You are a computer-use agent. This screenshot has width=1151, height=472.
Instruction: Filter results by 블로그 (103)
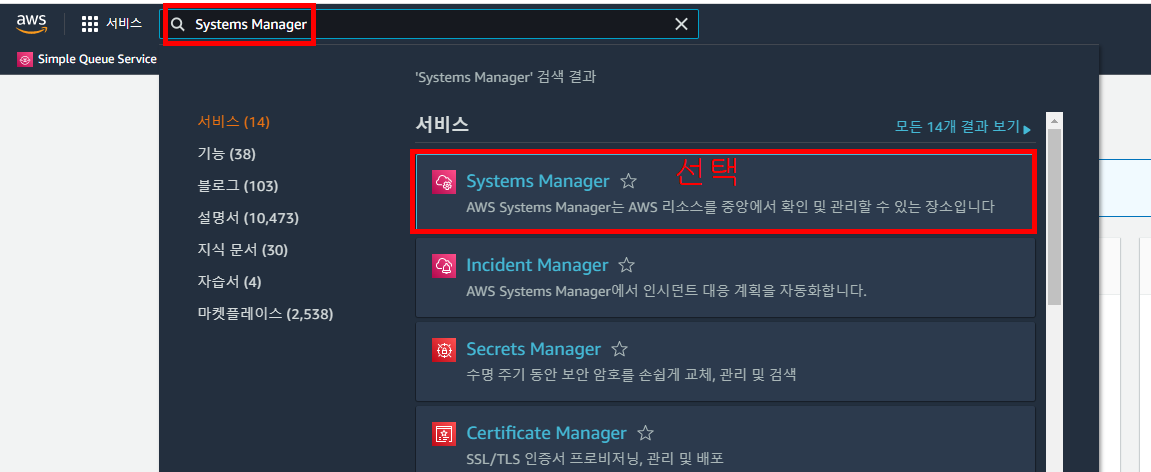click(238, 186)
